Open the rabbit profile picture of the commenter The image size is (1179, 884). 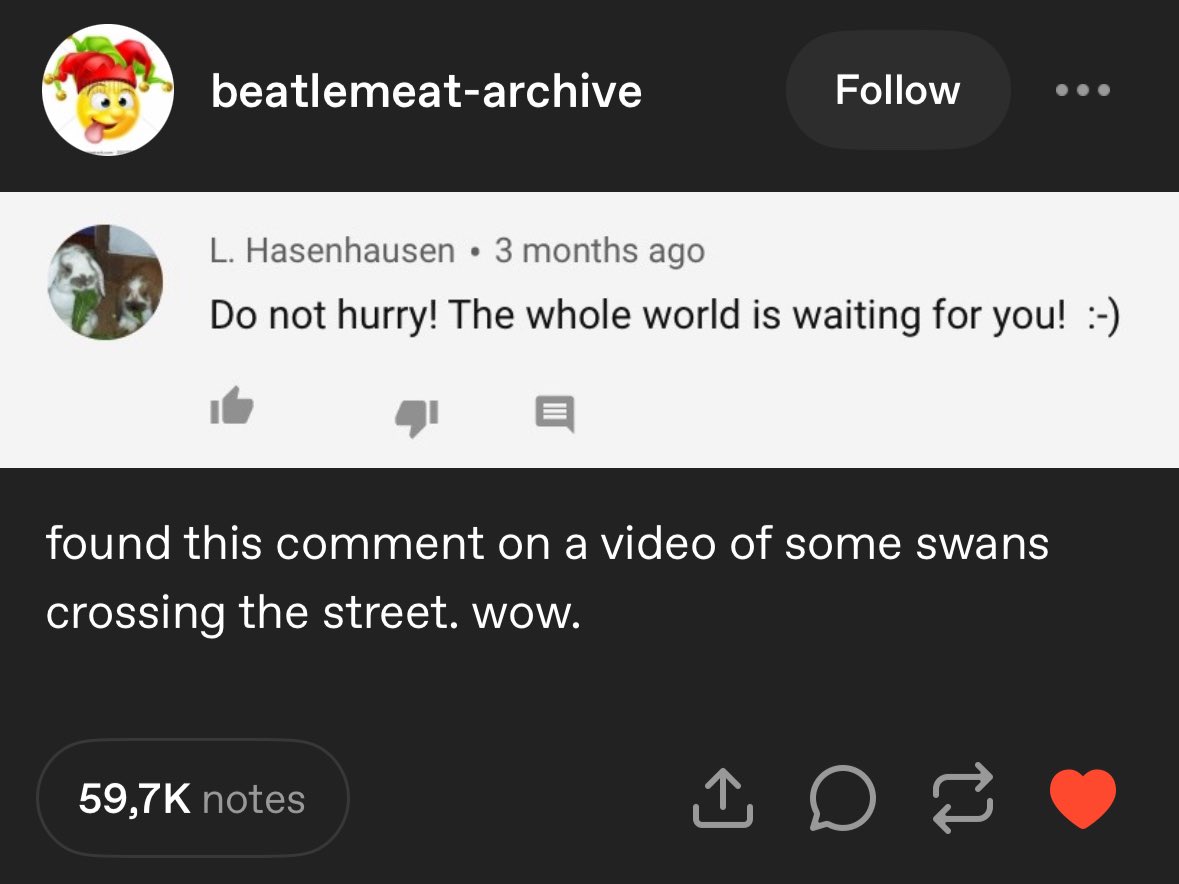[105, 282]
